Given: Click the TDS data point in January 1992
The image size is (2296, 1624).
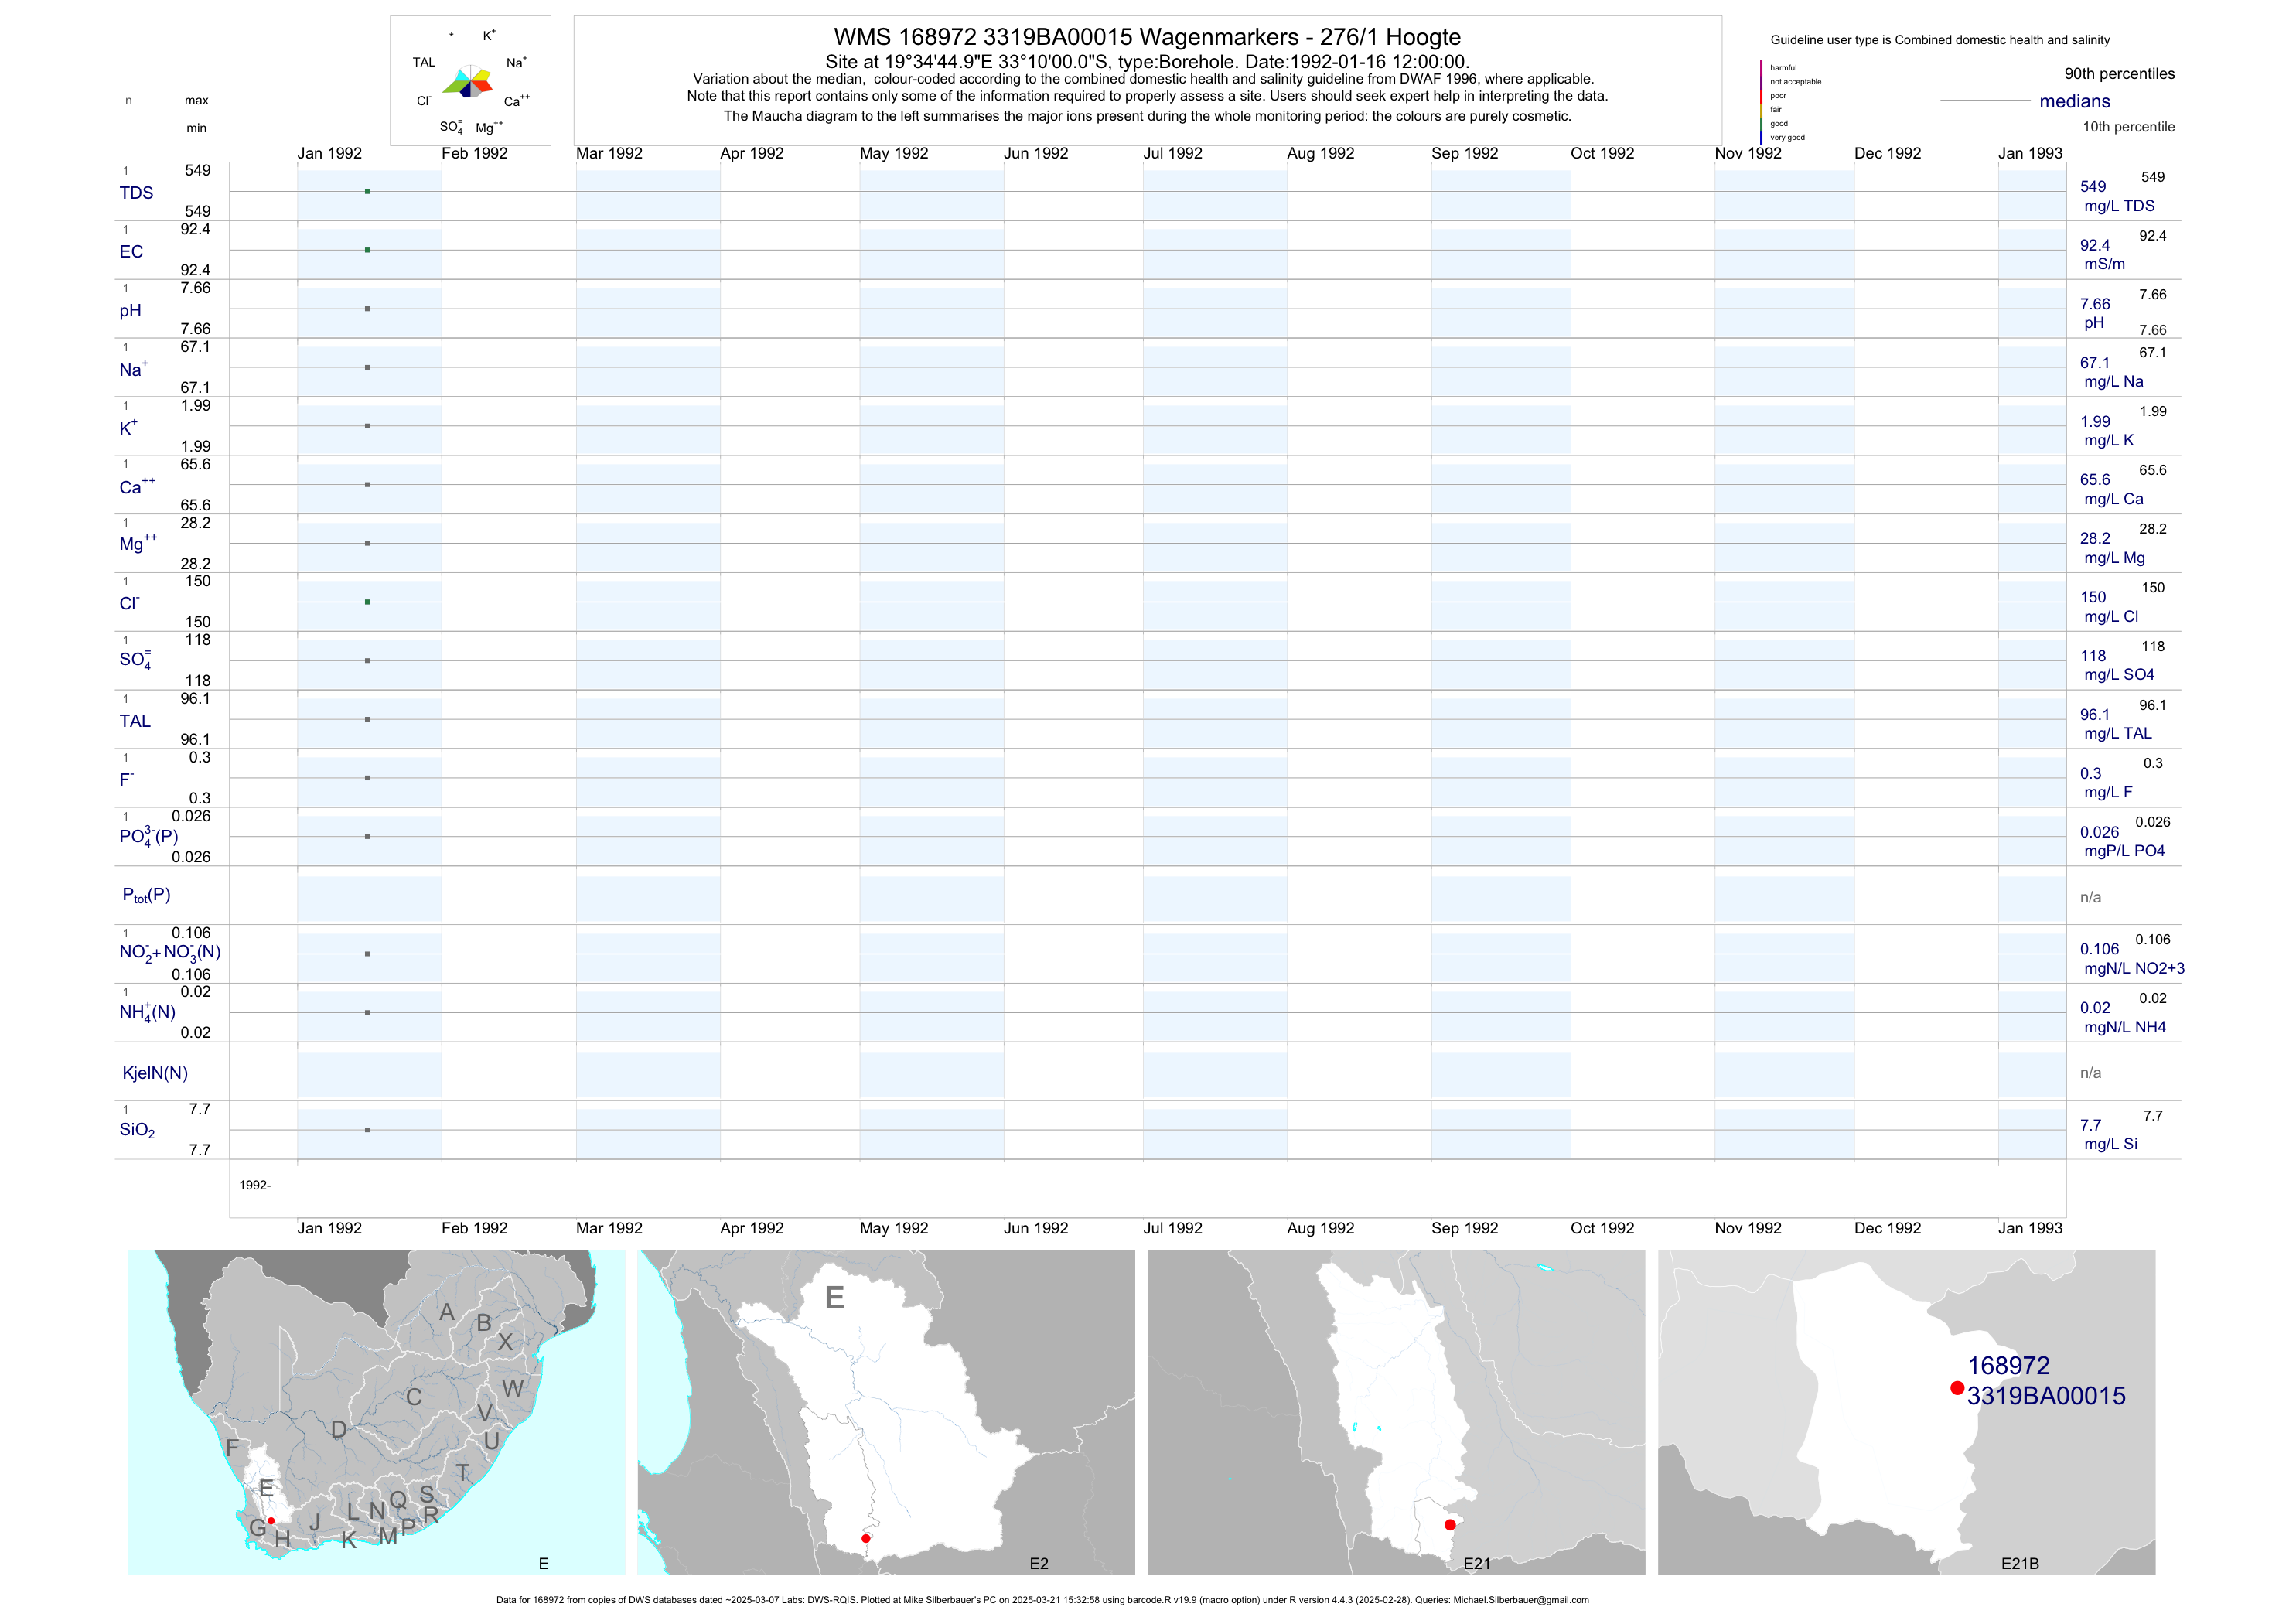Looking at the screenshot, I should [367, 191].
